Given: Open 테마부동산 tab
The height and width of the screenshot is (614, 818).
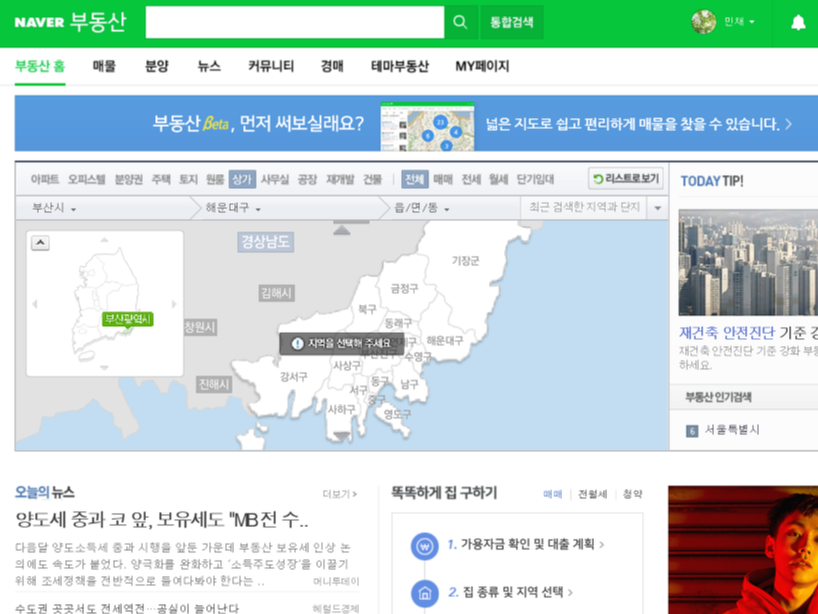Looking at the screenshot, I should coord(400,66).
